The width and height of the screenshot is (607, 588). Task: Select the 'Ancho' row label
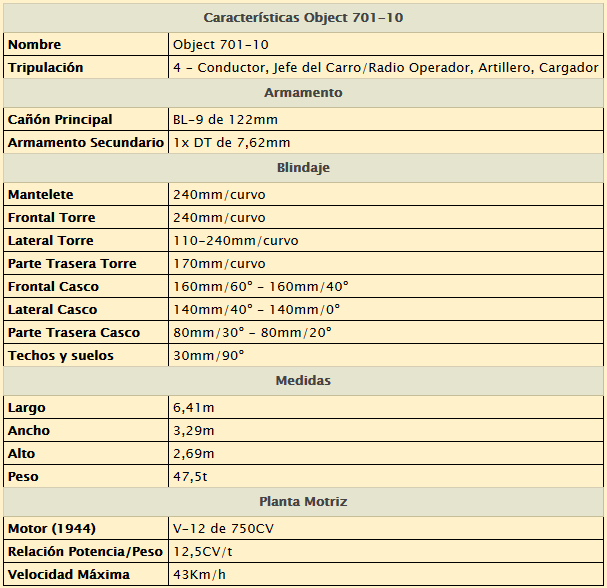click(x=29, y=430)
